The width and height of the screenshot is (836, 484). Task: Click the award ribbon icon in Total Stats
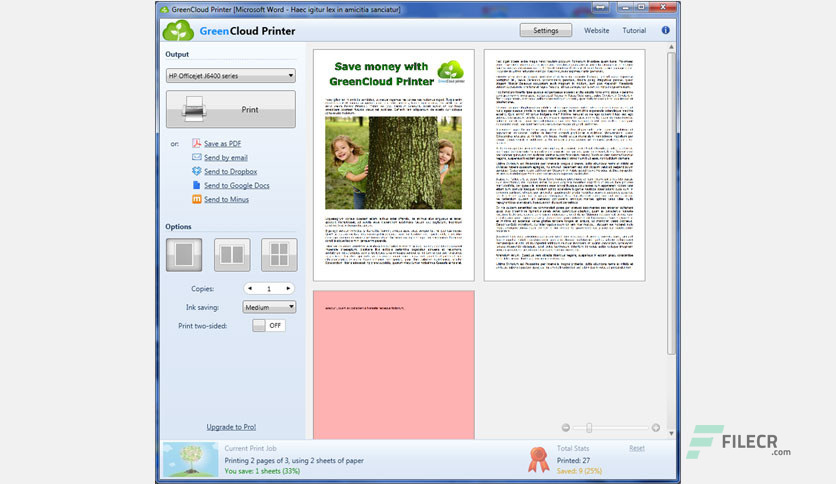(538, 459)
